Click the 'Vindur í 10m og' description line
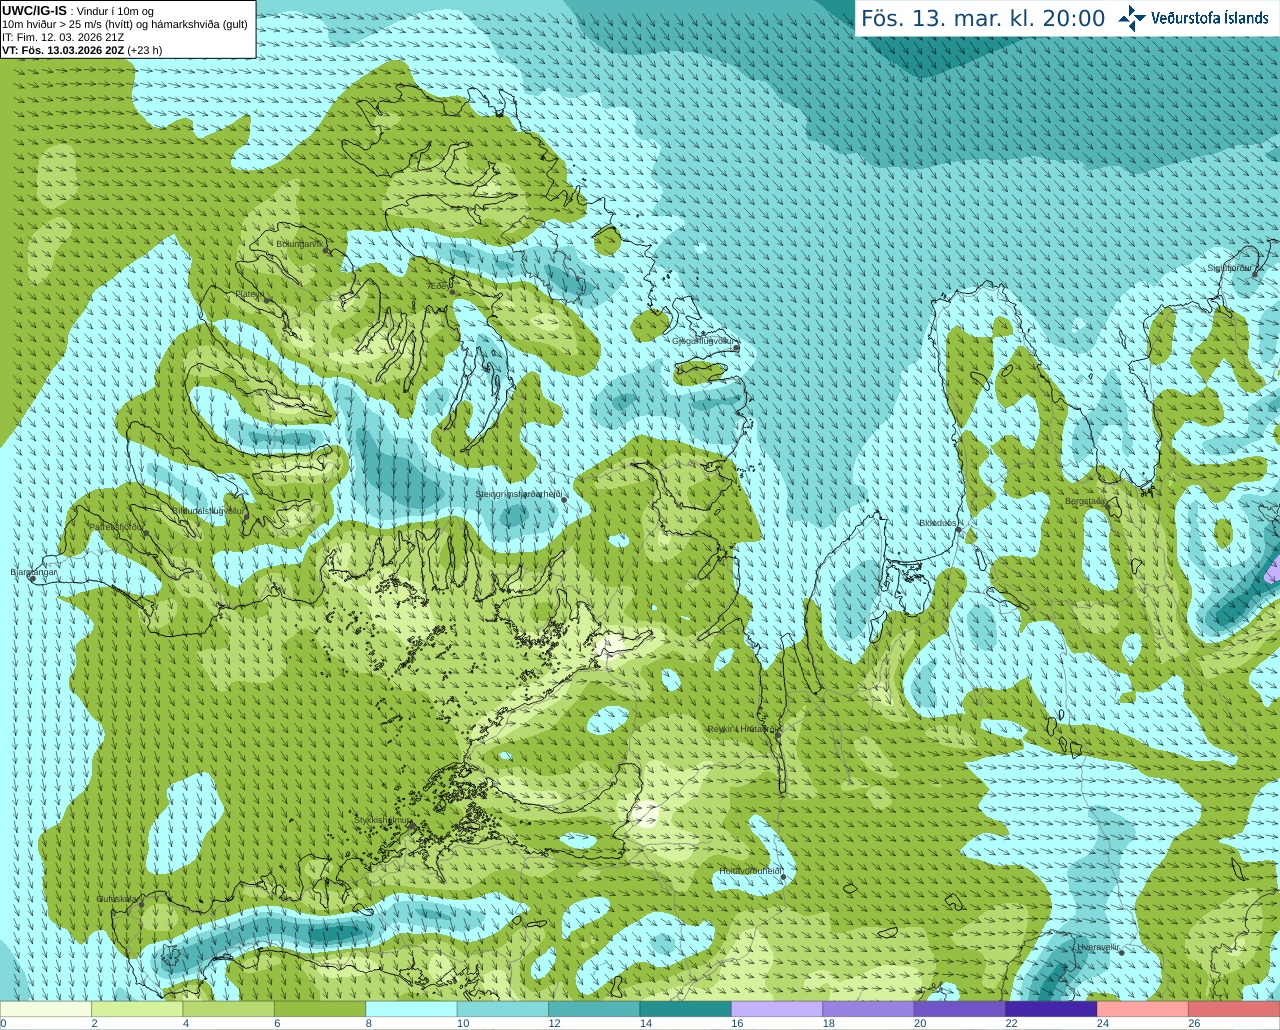This screenshot has width=1280, height=1030. click(x=115, y=11)
